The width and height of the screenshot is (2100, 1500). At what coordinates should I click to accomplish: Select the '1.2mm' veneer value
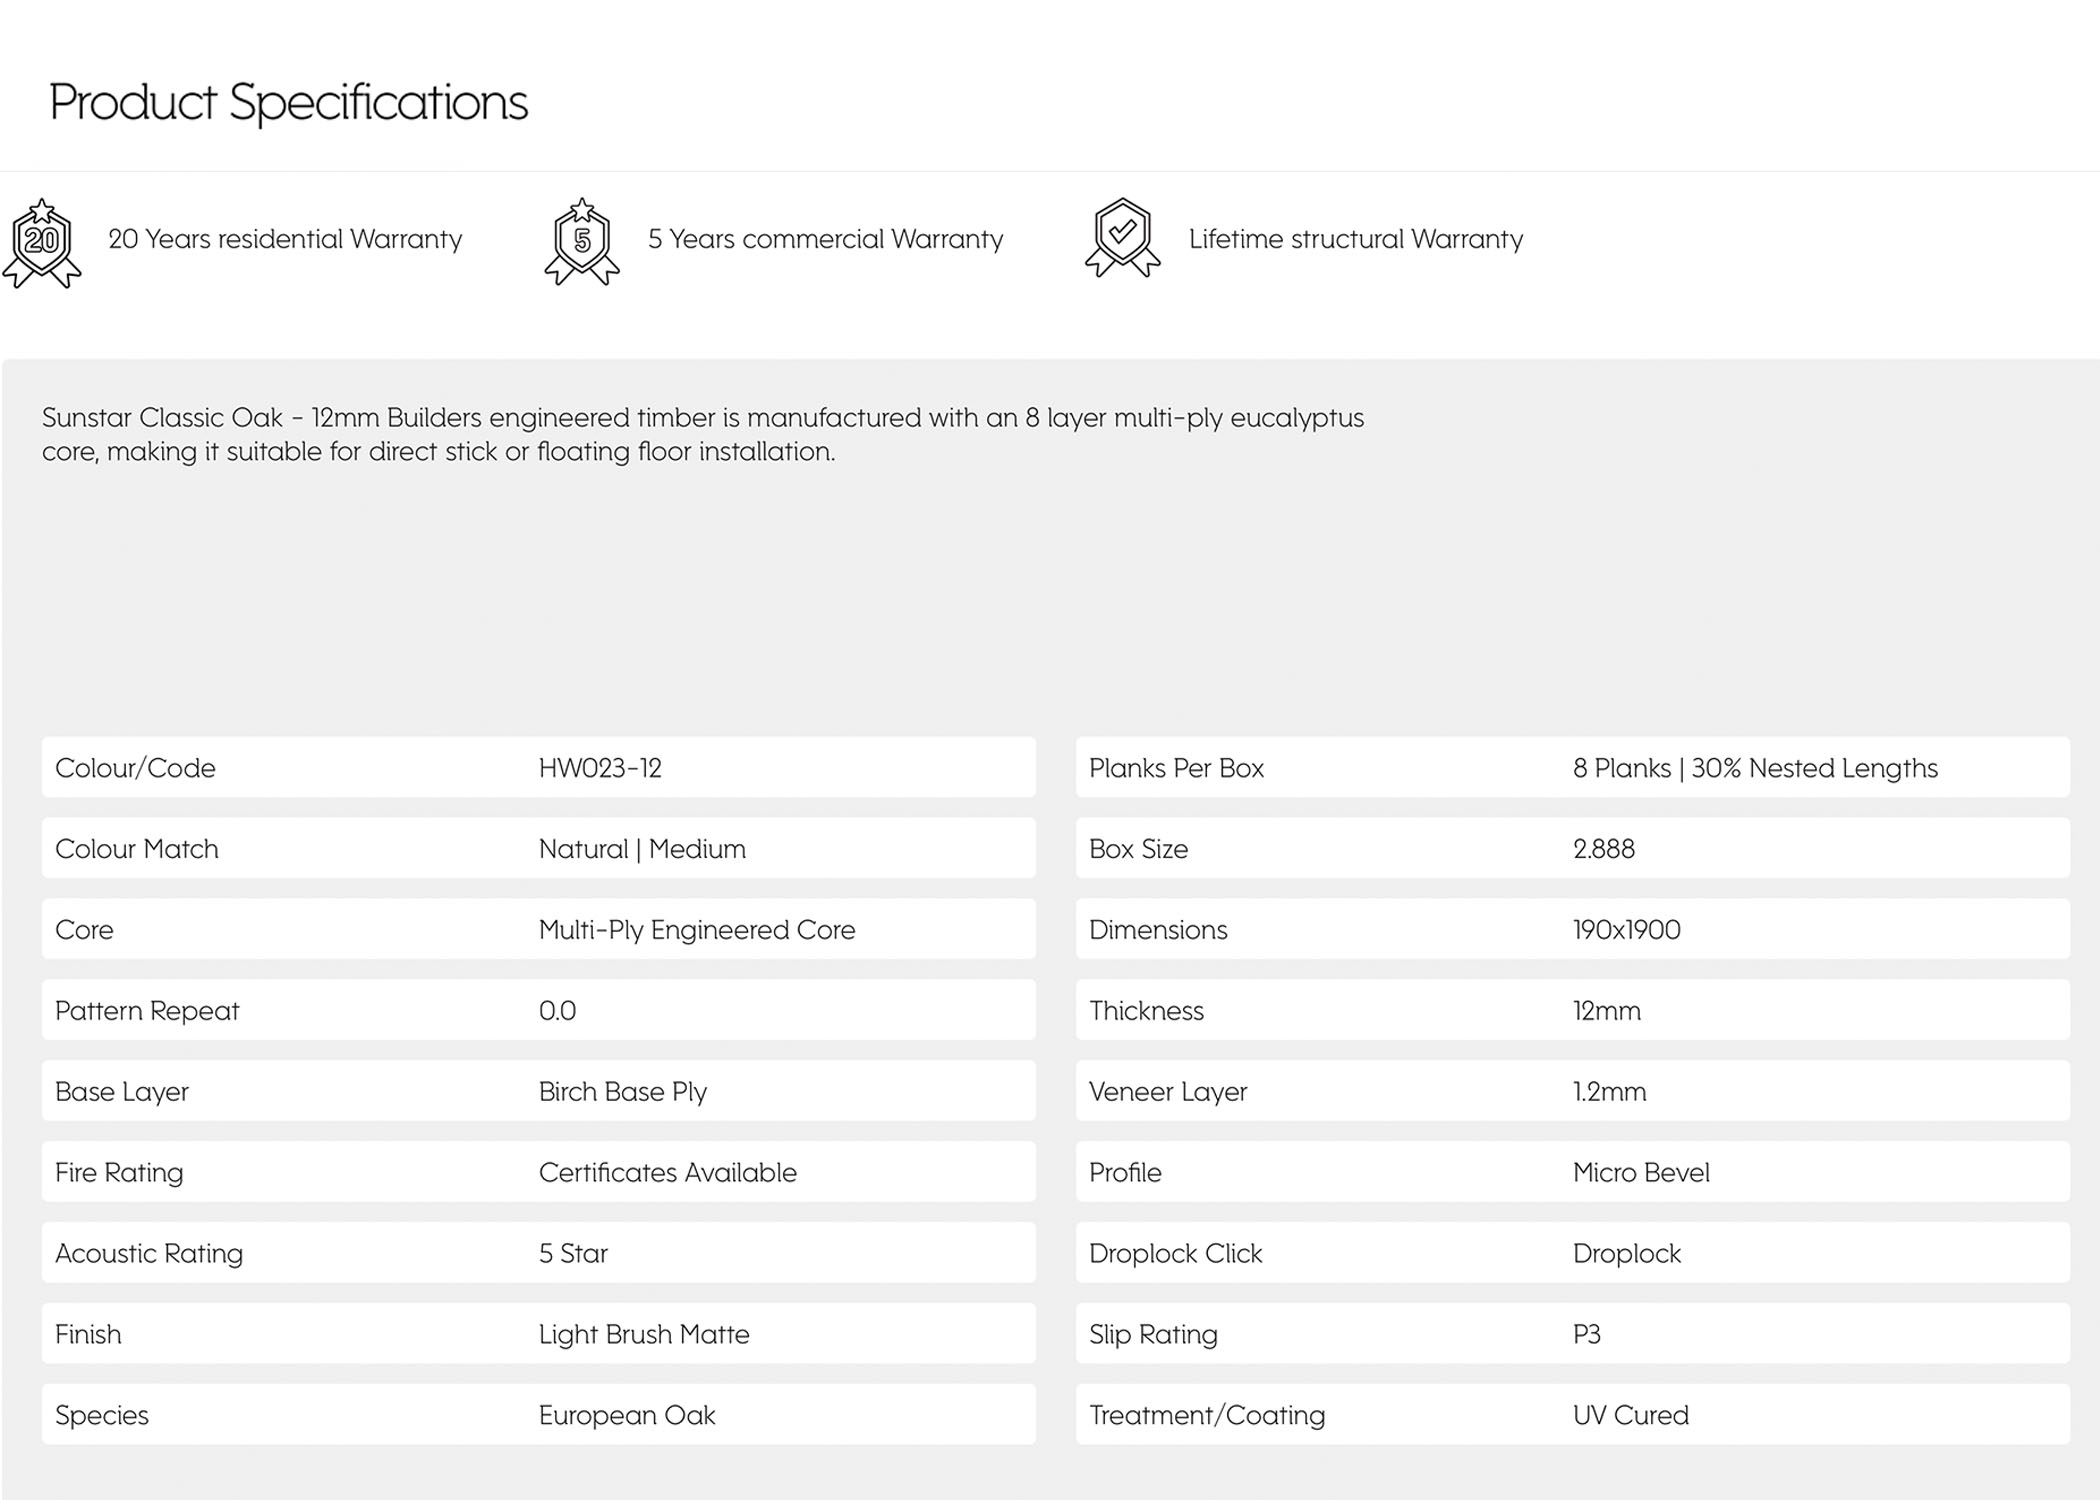pyautogui.click(x=1609, y=1092)
